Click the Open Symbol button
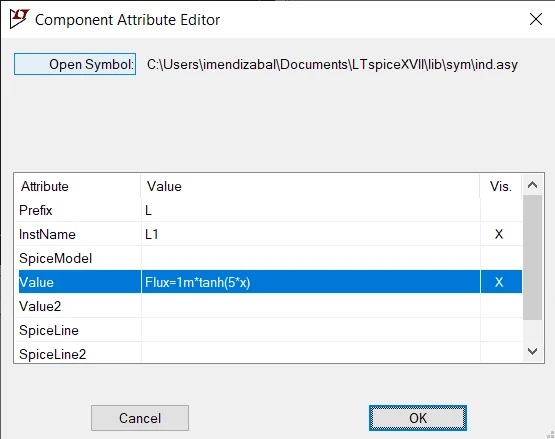 tap(75, 64)
